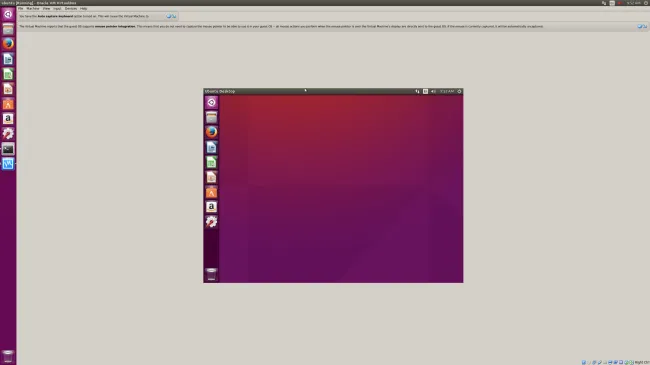Click the bold 'Auto capture keyboard' notification text

(x=55, y=16)
